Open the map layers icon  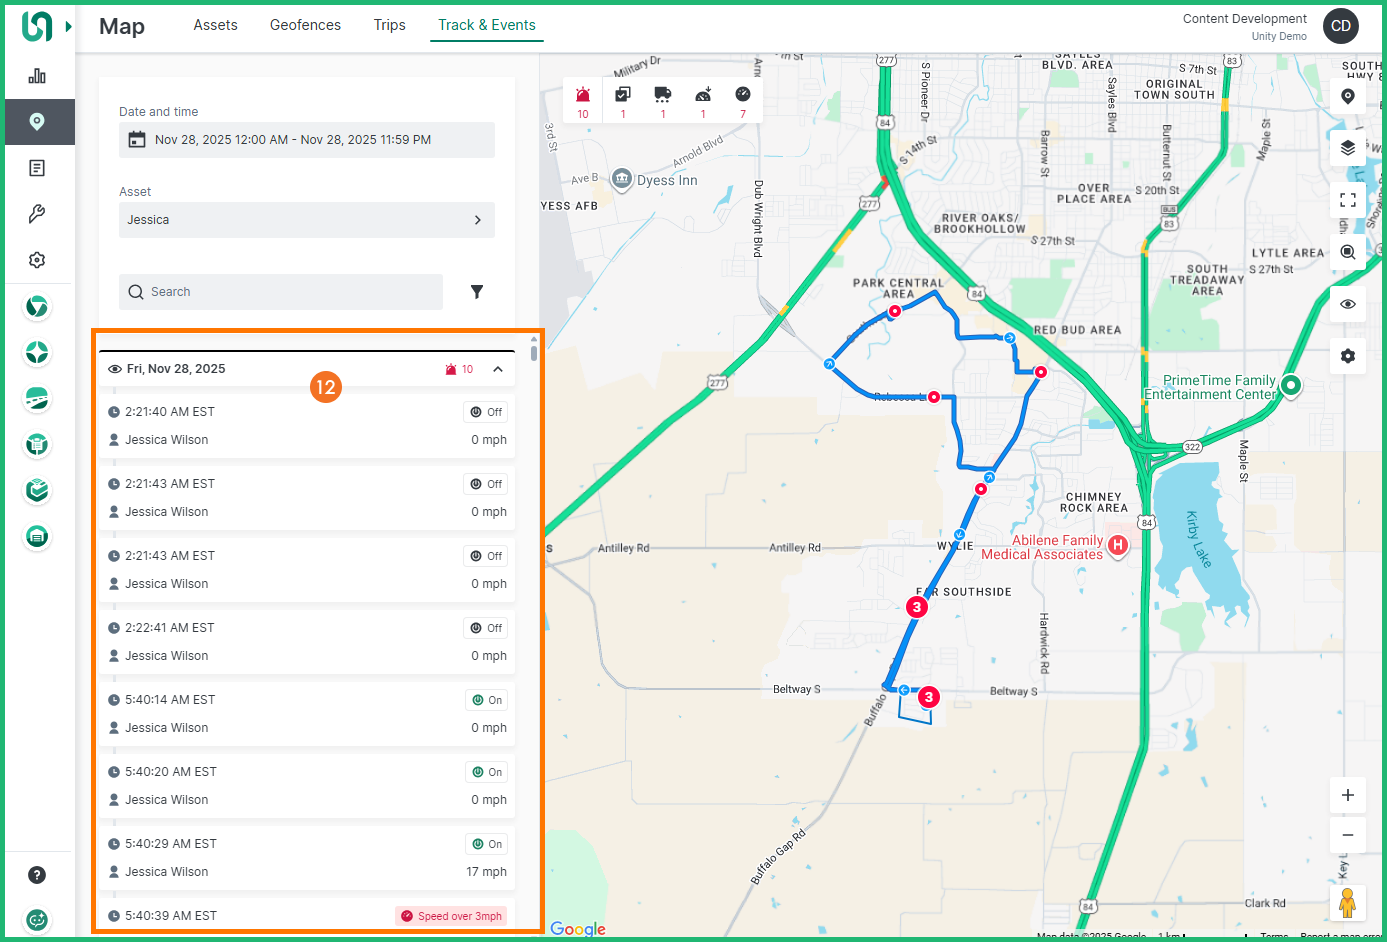pos(1347,148)
